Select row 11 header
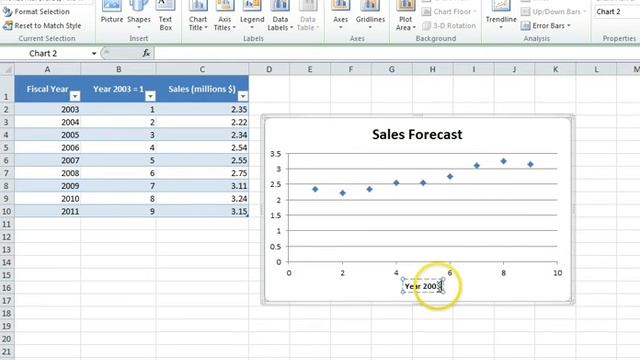Screen dimensions: 640x360 pyautogui.click(x=7, y=224)
